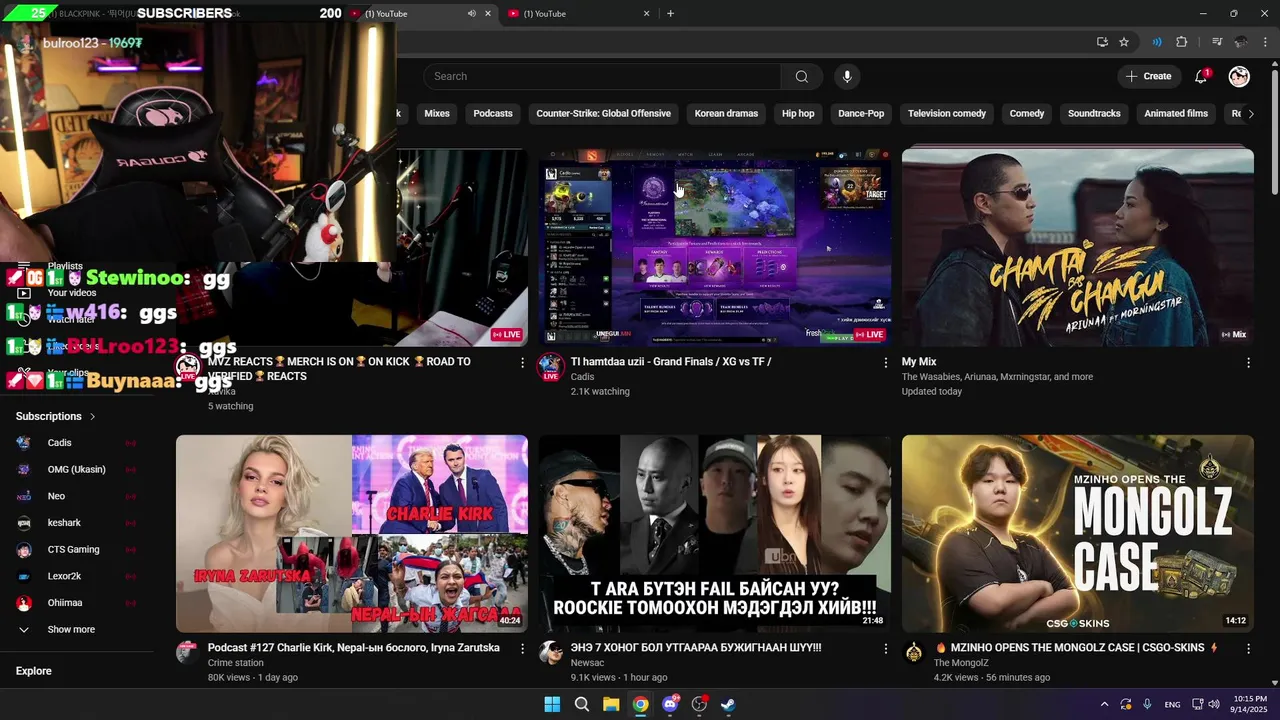The image size is (1280, 720).
Task: Open three-dot options for TI hamtdaa uzii video
Action: [x=885, y=363]
